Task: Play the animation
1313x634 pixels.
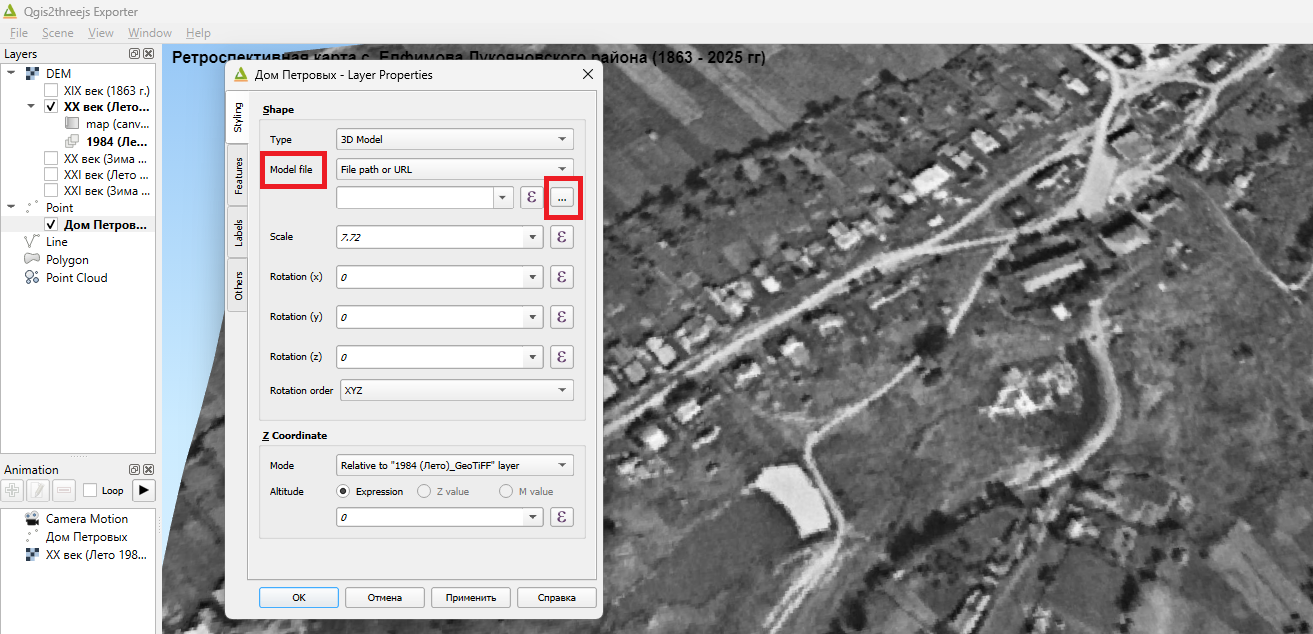Action: click(144, 490)
